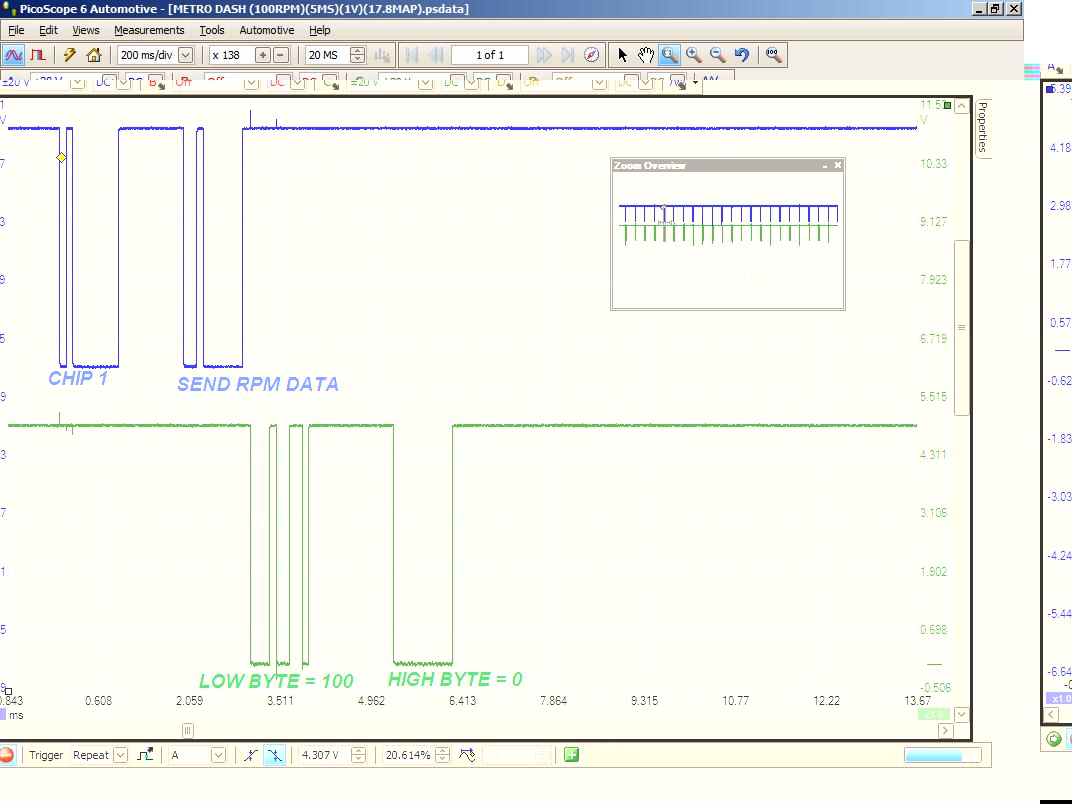Increase horizontal zoom with plus button
This screenshot has width=1072, height=804.
(x=263, y=55)
